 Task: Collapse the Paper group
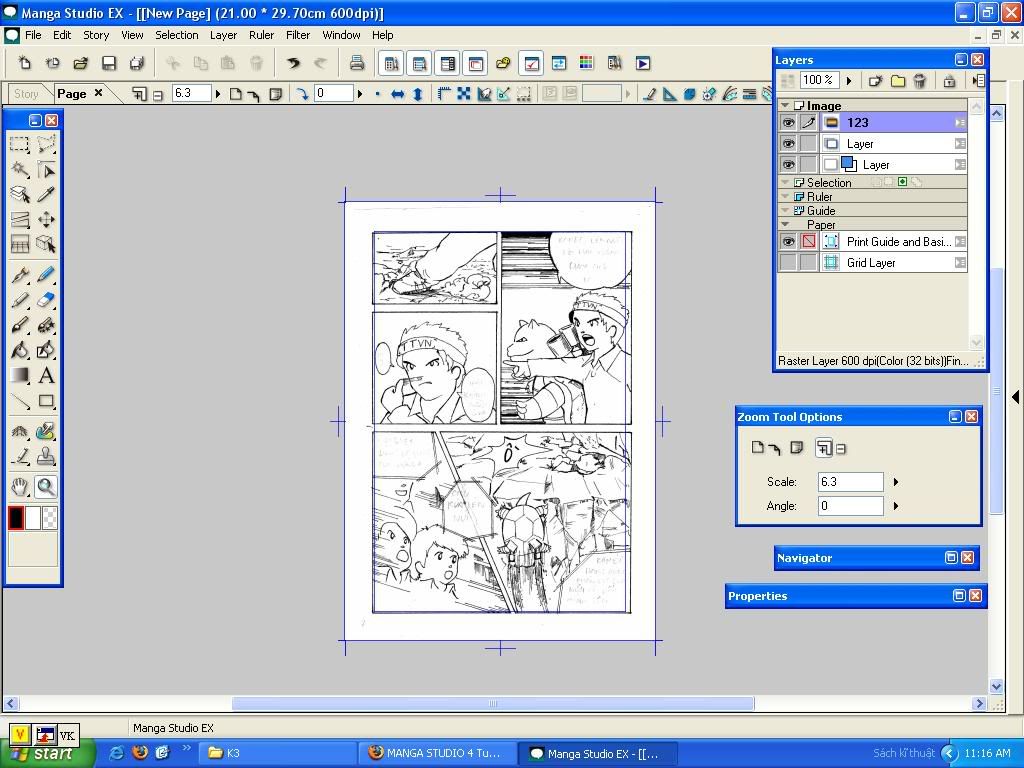click(785, 224)
